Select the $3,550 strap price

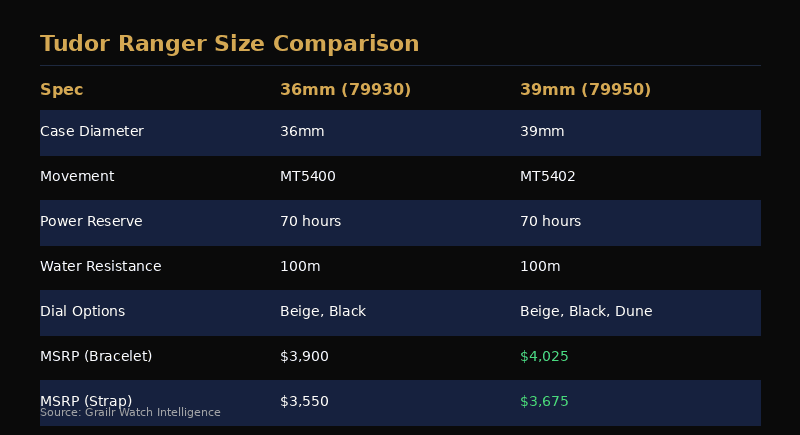pyautogui.click(x=304, y=401)
